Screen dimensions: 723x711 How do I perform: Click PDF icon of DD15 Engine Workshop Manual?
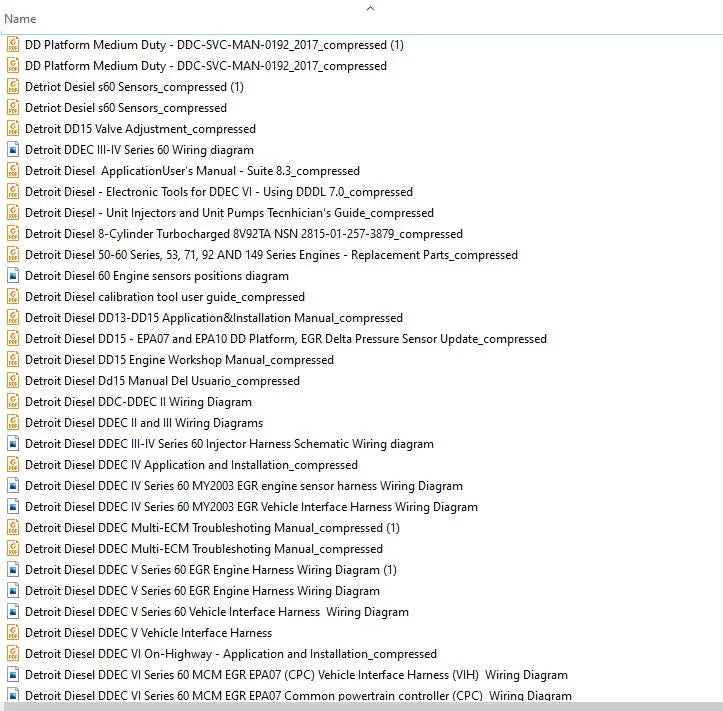click(13, 360)
